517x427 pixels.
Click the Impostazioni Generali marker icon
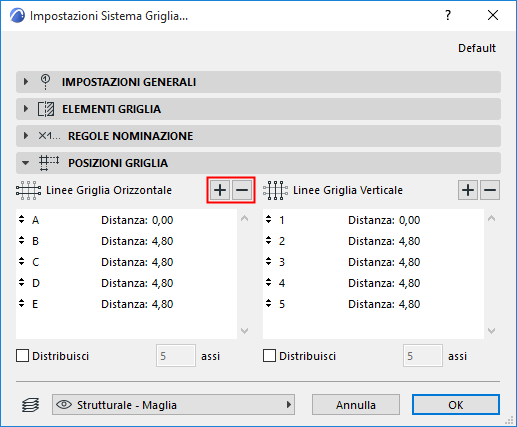(x=45, y=82)
